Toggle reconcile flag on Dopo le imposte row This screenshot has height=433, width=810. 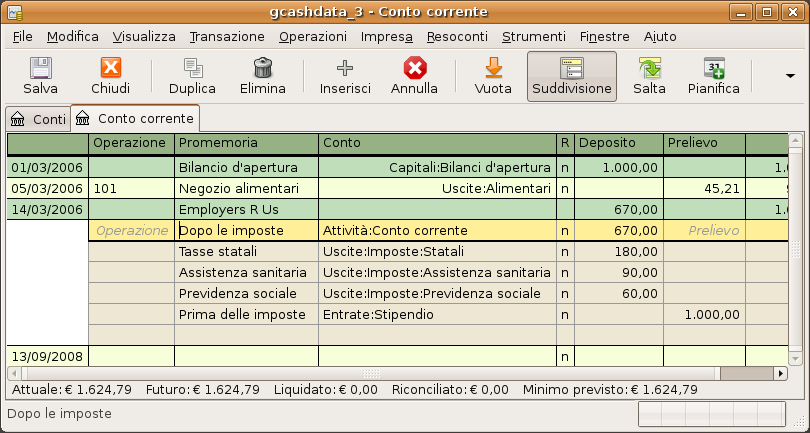(565, 230)
